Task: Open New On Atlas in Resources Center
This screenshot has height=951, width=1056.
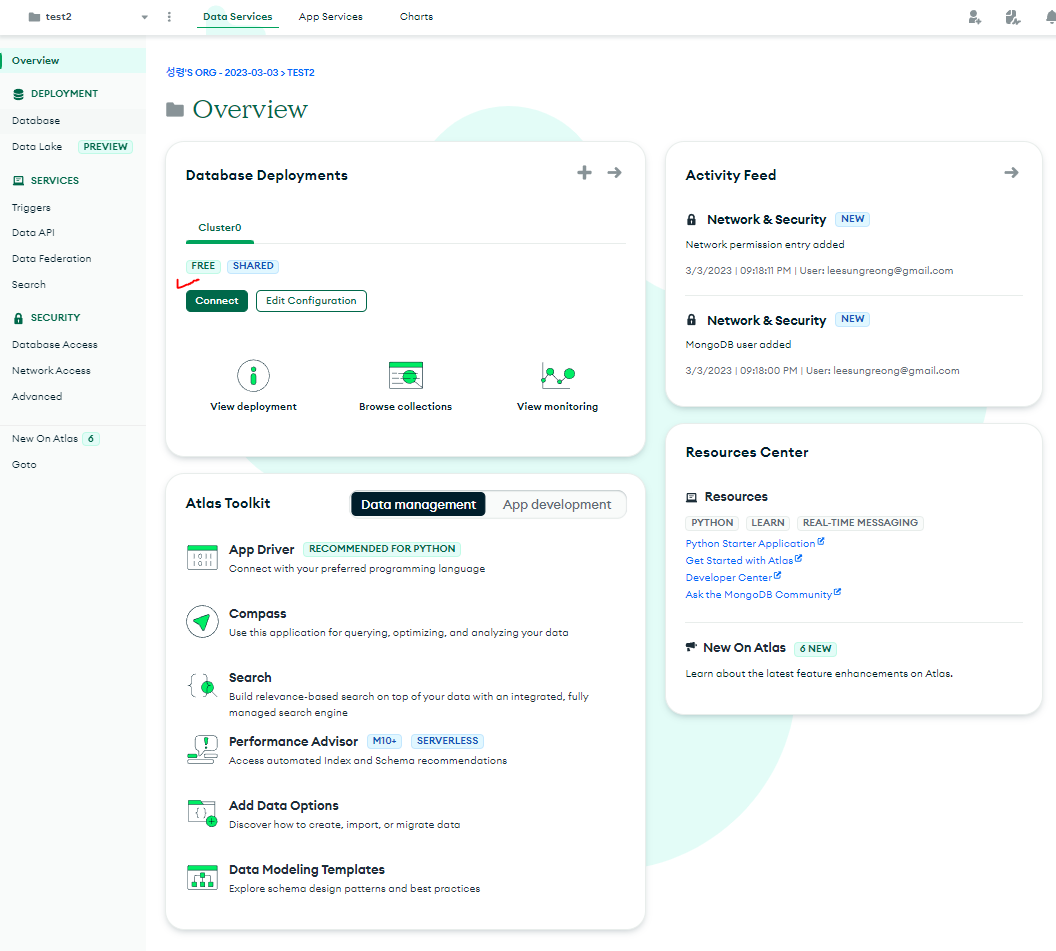Action: pyautogui.click(x=744, y=648)
